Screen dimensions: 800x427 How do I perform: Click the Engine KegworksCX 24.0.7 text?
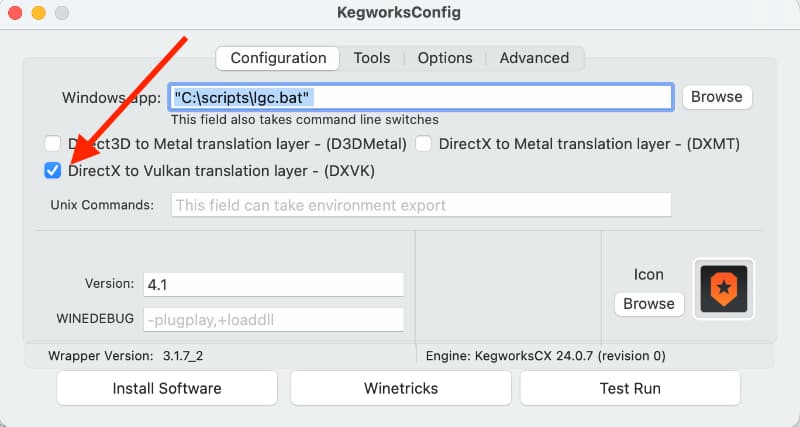[545, 356]
